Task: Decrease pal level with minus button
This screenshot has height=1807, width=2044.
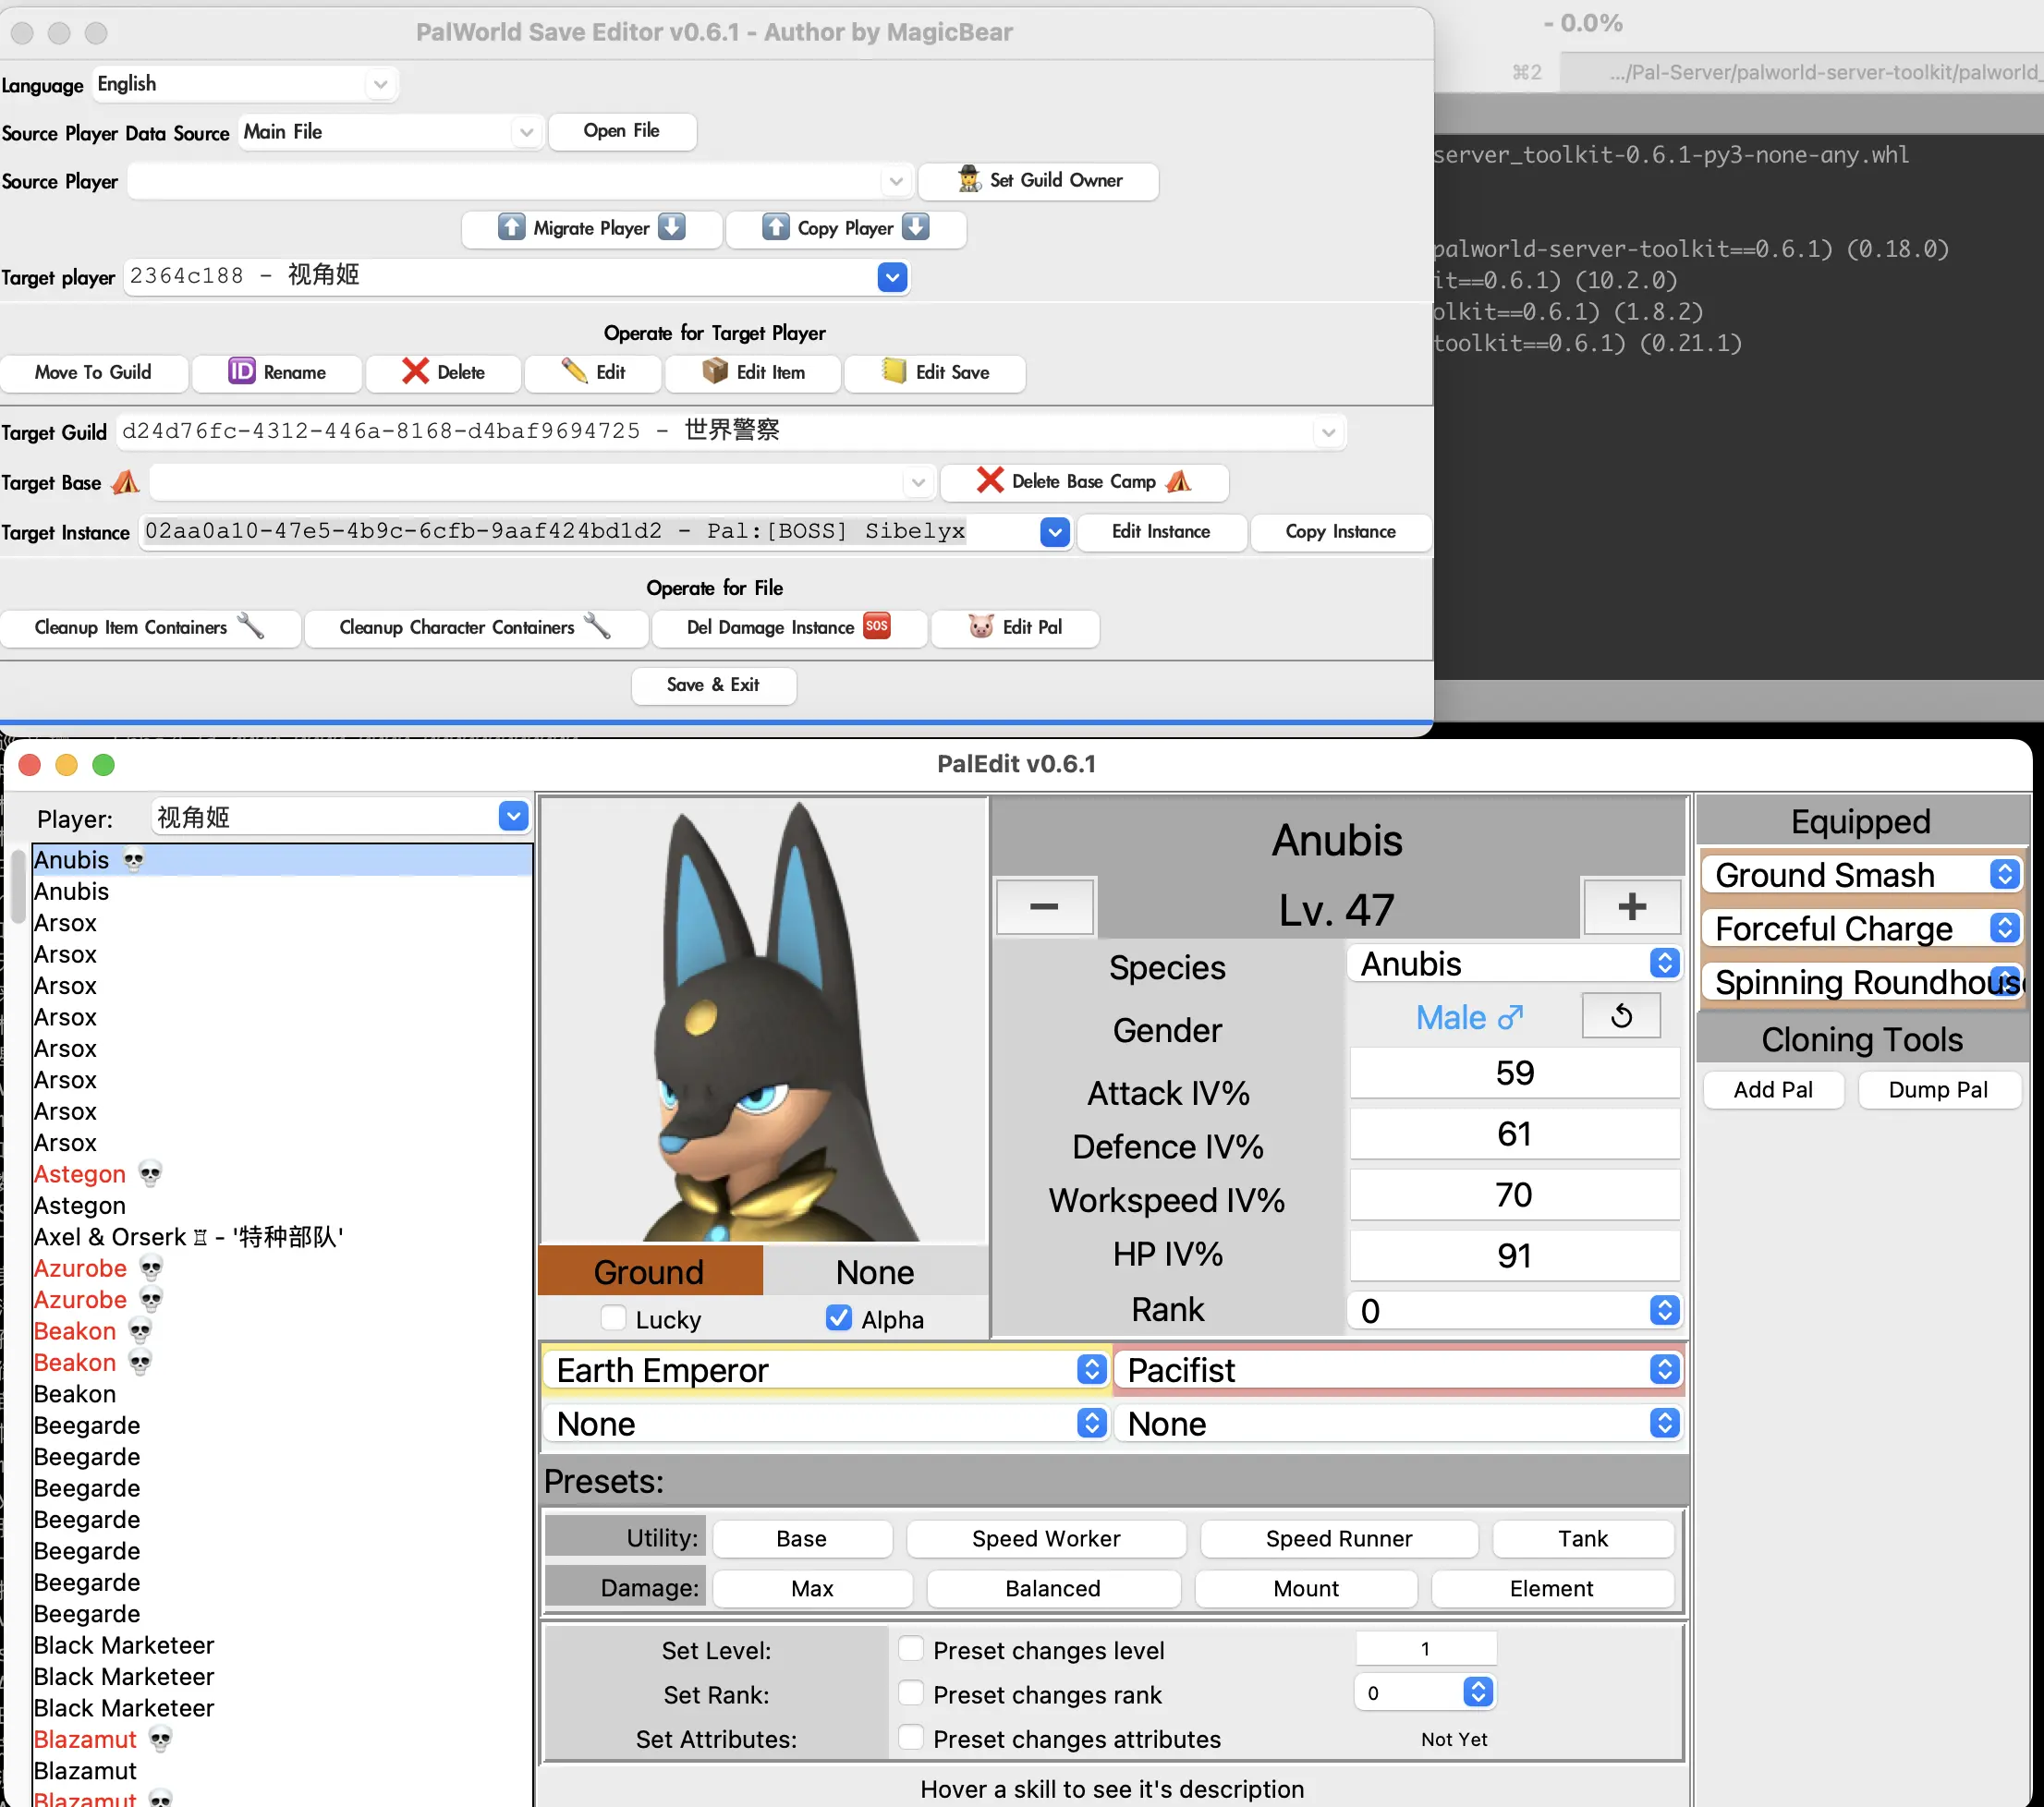Action: 1044,906
